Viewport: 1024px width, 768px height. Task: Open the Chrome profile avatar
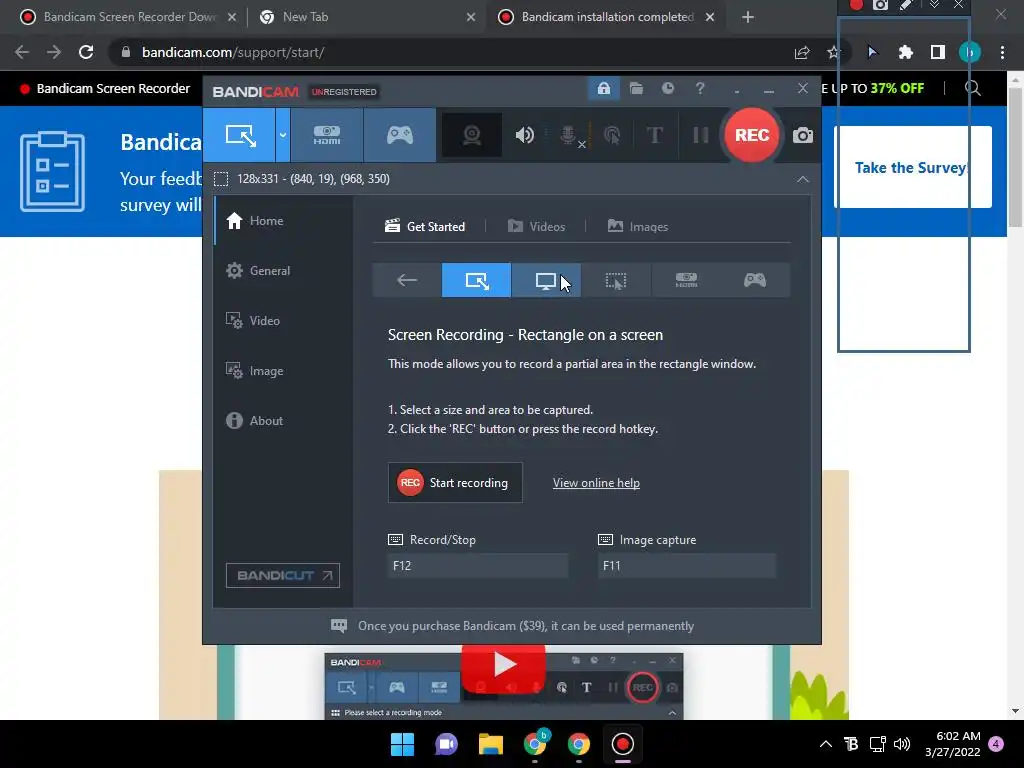click(x=970, y=52)
